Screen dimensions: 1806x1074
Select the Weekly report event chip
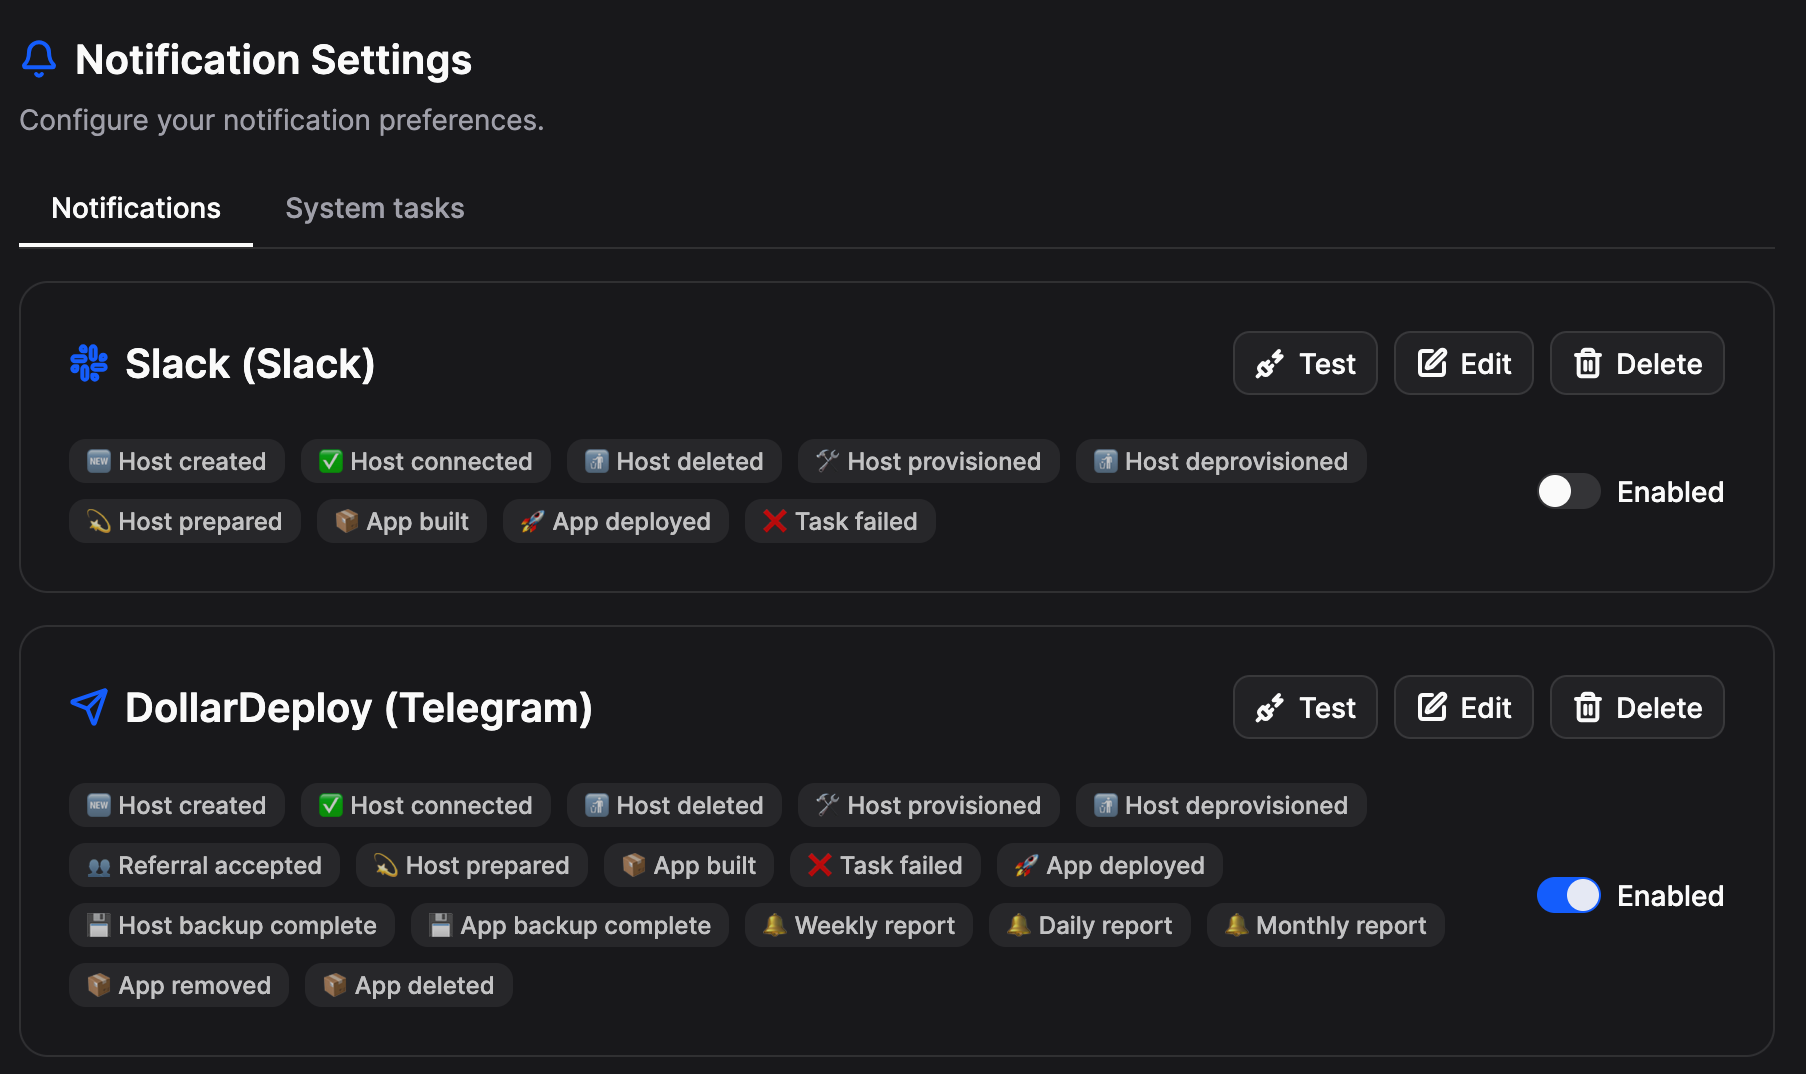point(858,925)
